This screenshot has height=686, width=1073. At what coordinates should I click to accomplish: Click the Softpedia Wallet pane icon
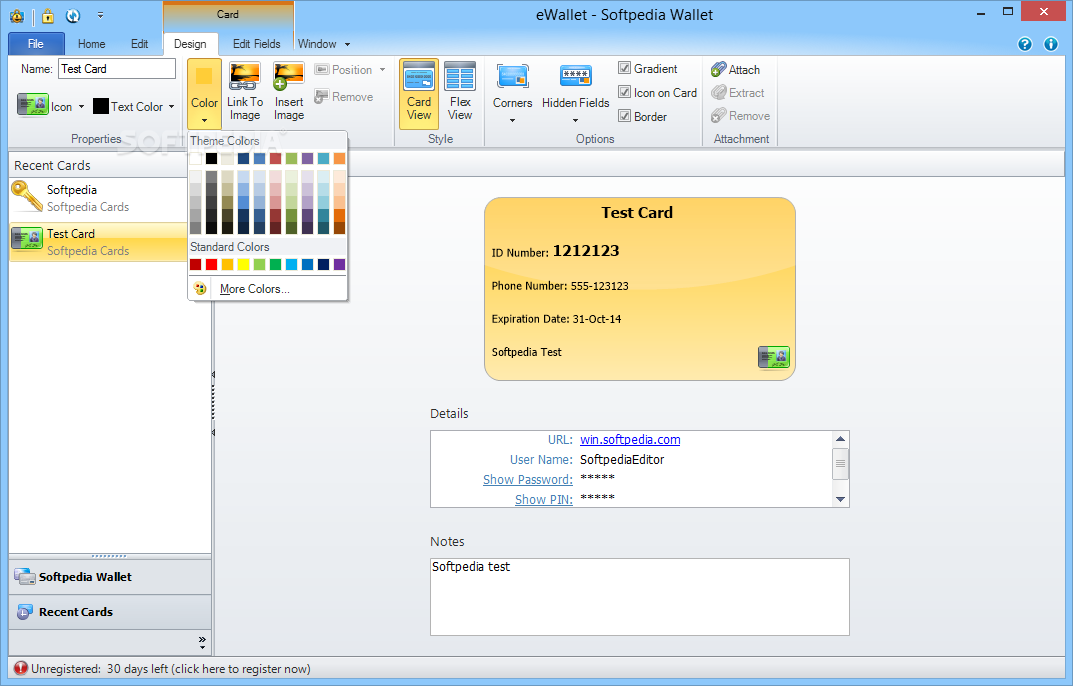pos(25,576)
